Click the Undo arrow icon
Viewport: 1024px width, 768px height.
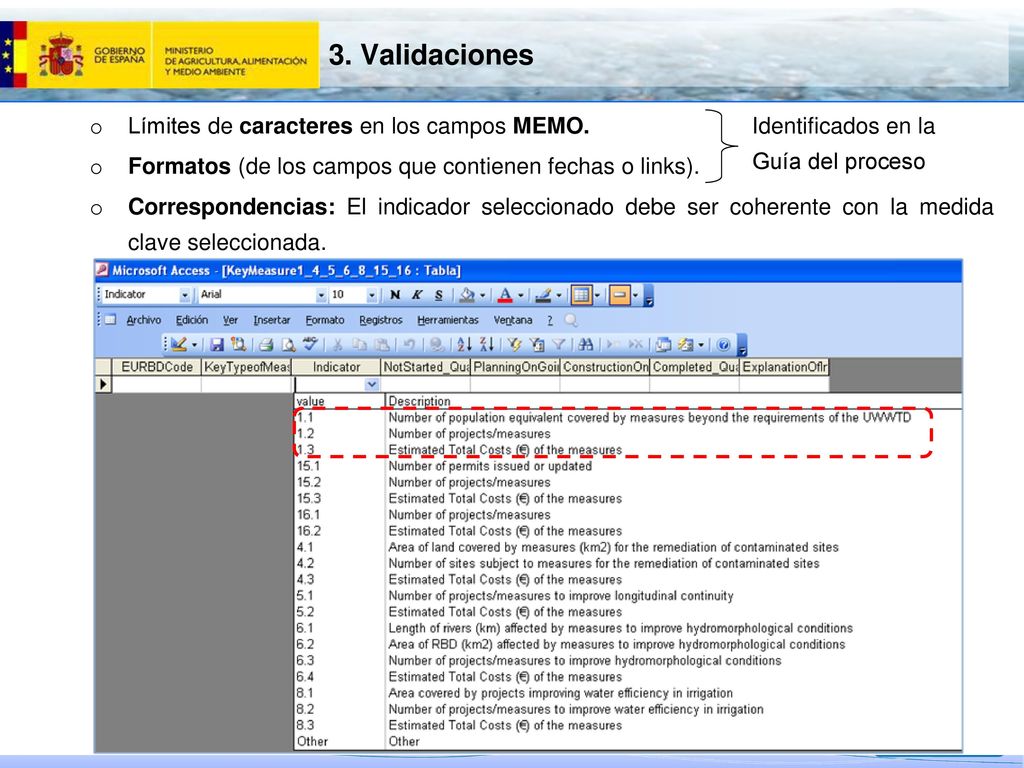click(x=409, y=344)
